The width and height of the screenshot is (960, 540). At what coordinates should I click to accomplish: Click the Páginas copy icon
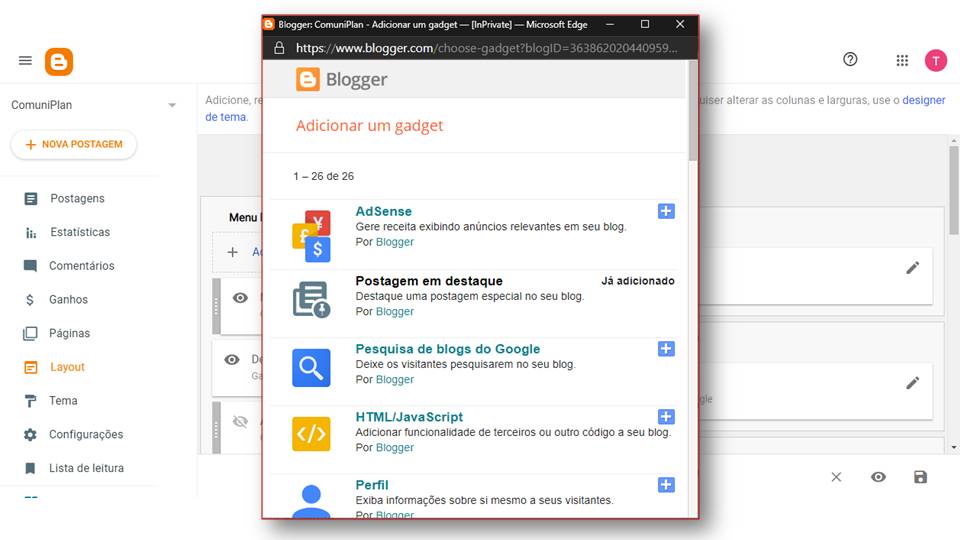coord(30,333)
